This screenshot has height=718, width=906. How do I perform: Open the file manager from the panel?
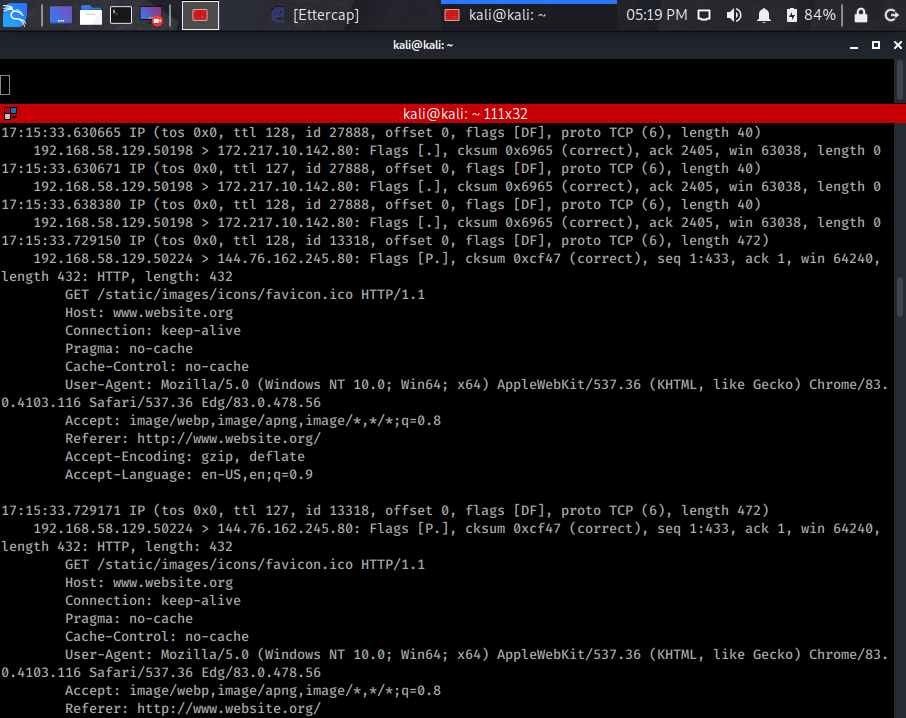pyautogui.click(x=91, y=15)
